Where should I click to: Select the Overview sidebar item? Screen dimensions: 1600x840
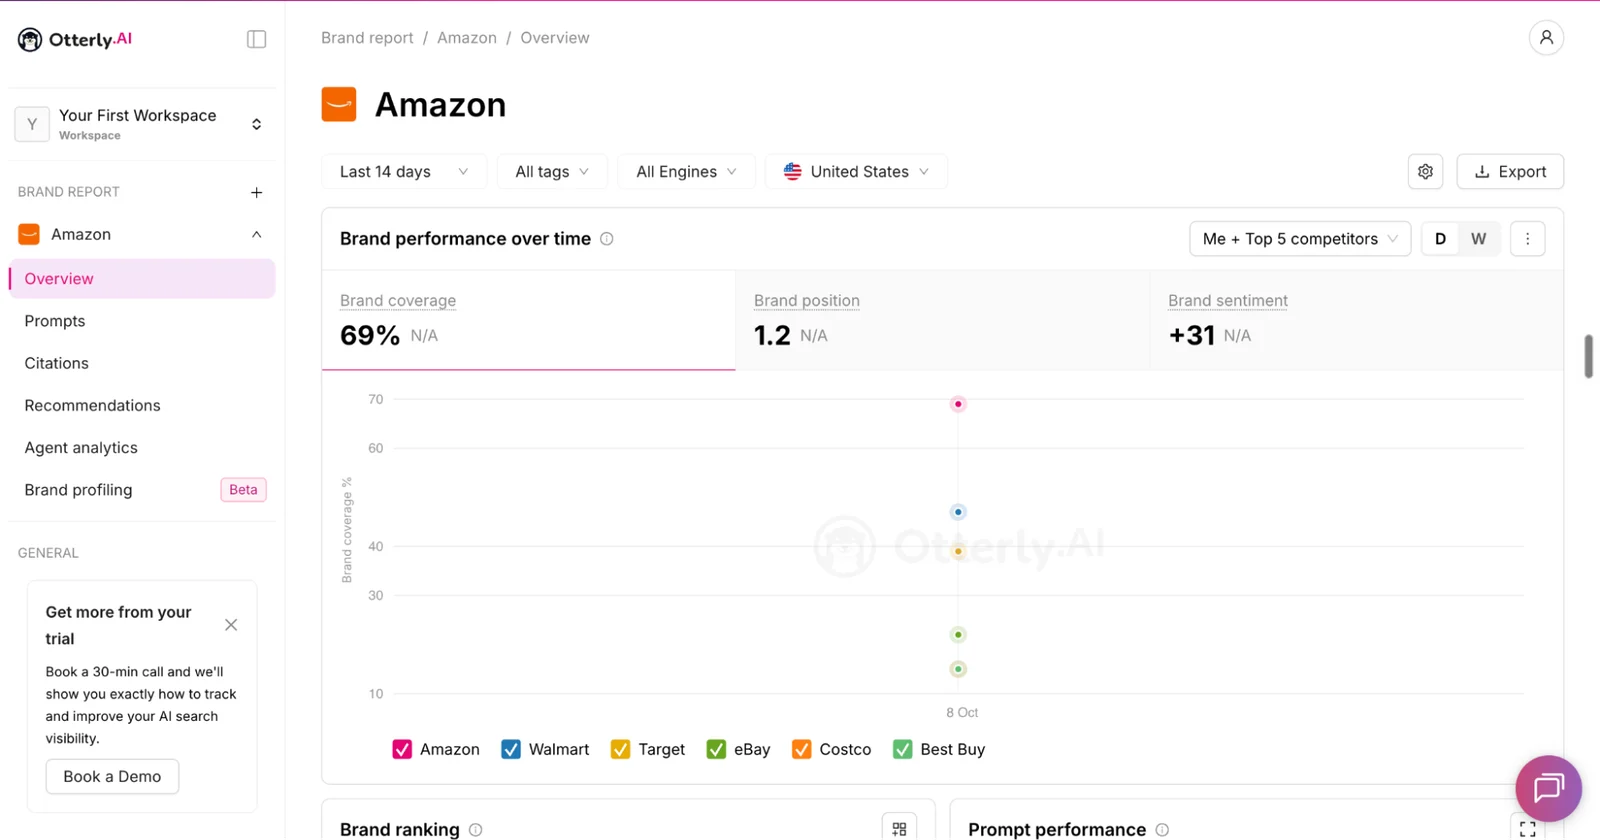tap(142, 279)
